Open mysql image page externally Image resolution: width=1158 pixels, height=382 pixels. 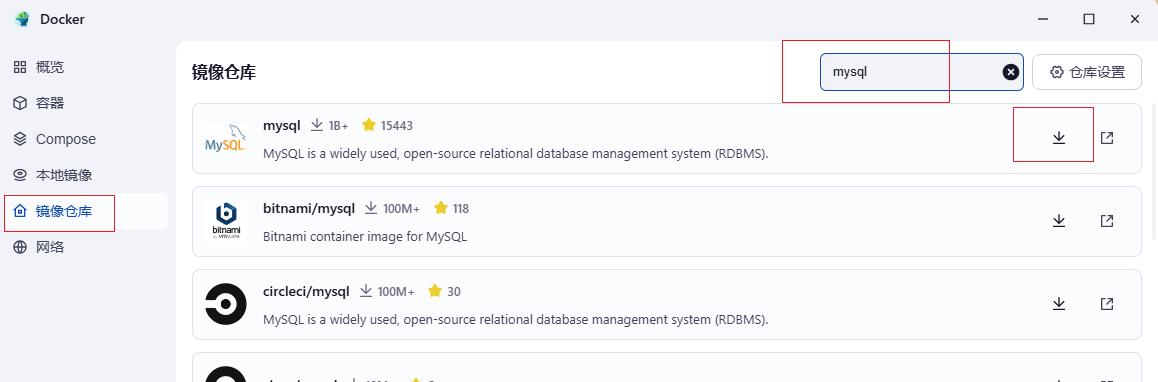(1106, 137)
